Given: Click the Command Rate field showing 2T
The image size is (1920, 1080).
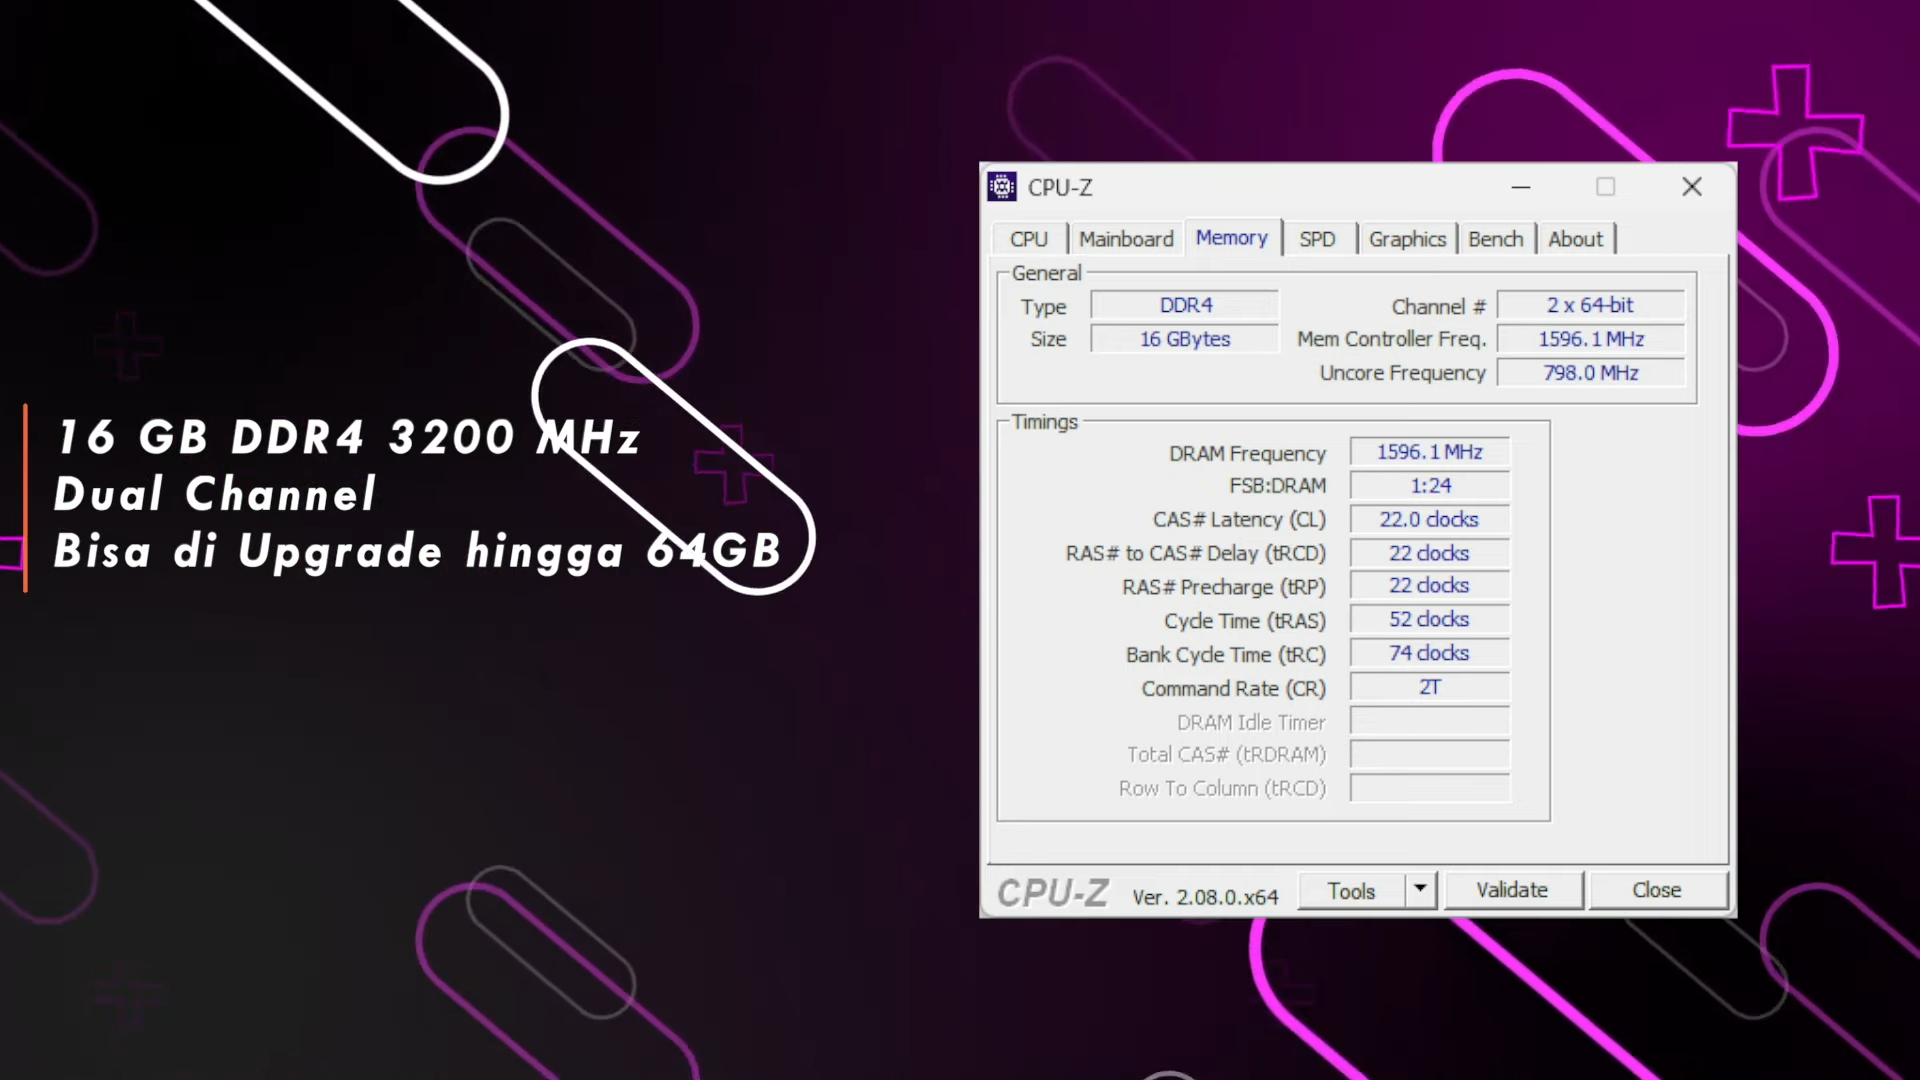Looking at the screenshot, I should 1428,687.
